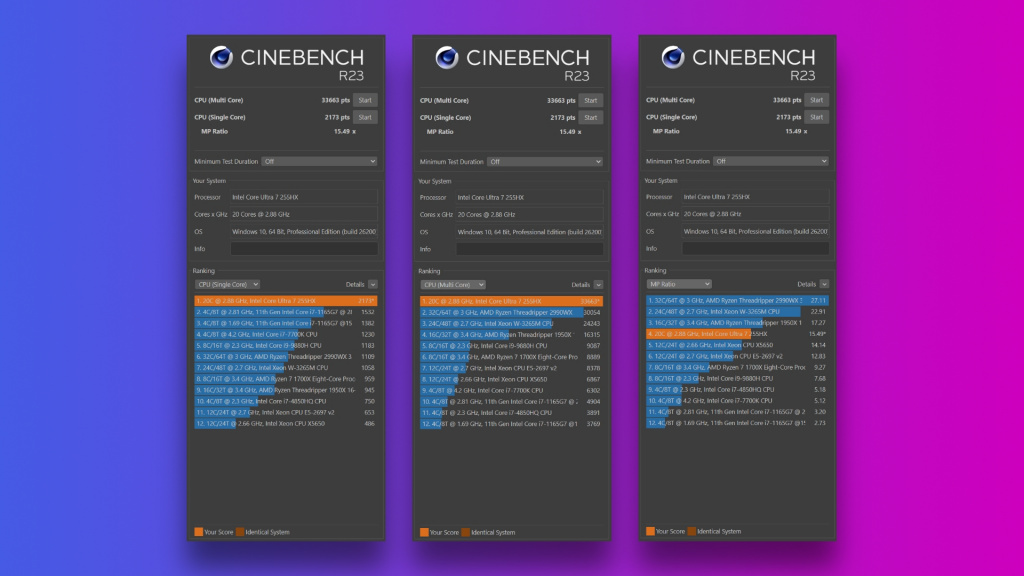Click the Identical System swatch in the right panel
Screen dimensions: 1024x576
point(691,532)
